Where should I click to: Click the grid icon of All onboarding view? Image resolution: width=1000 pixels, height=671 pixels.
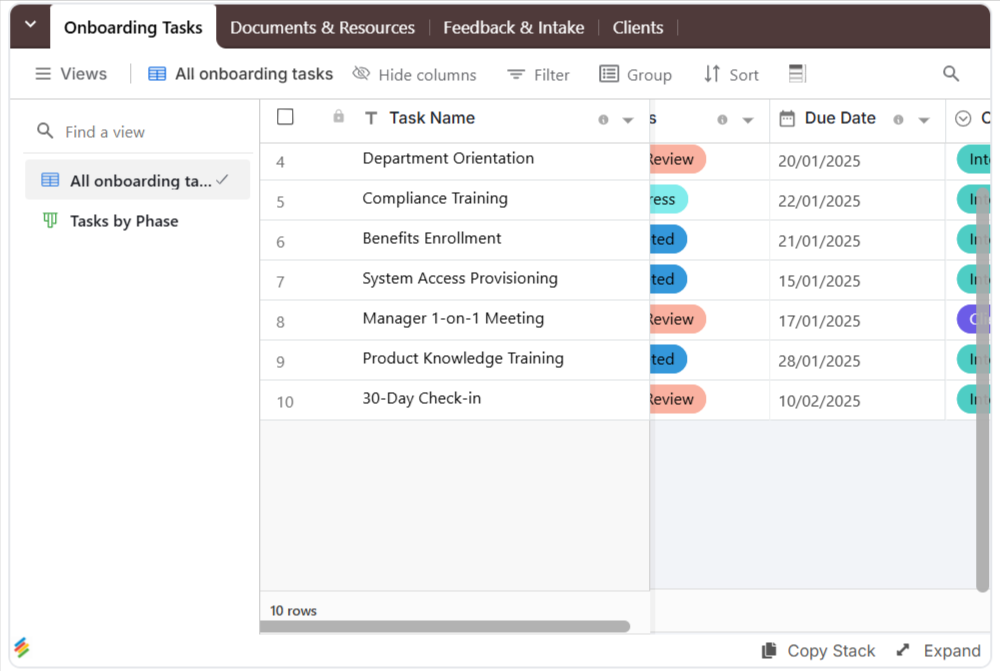click(50, 180)
